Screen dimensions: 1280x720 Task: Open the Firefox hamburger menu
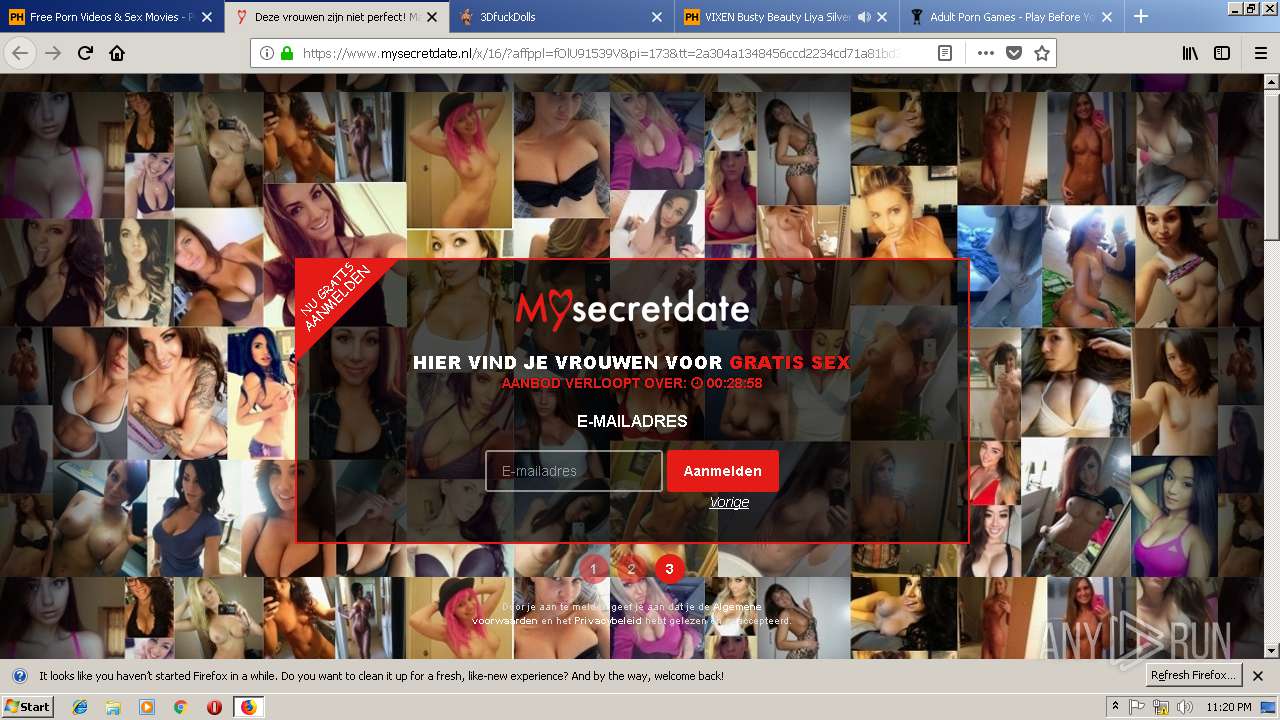(1260, 53)
